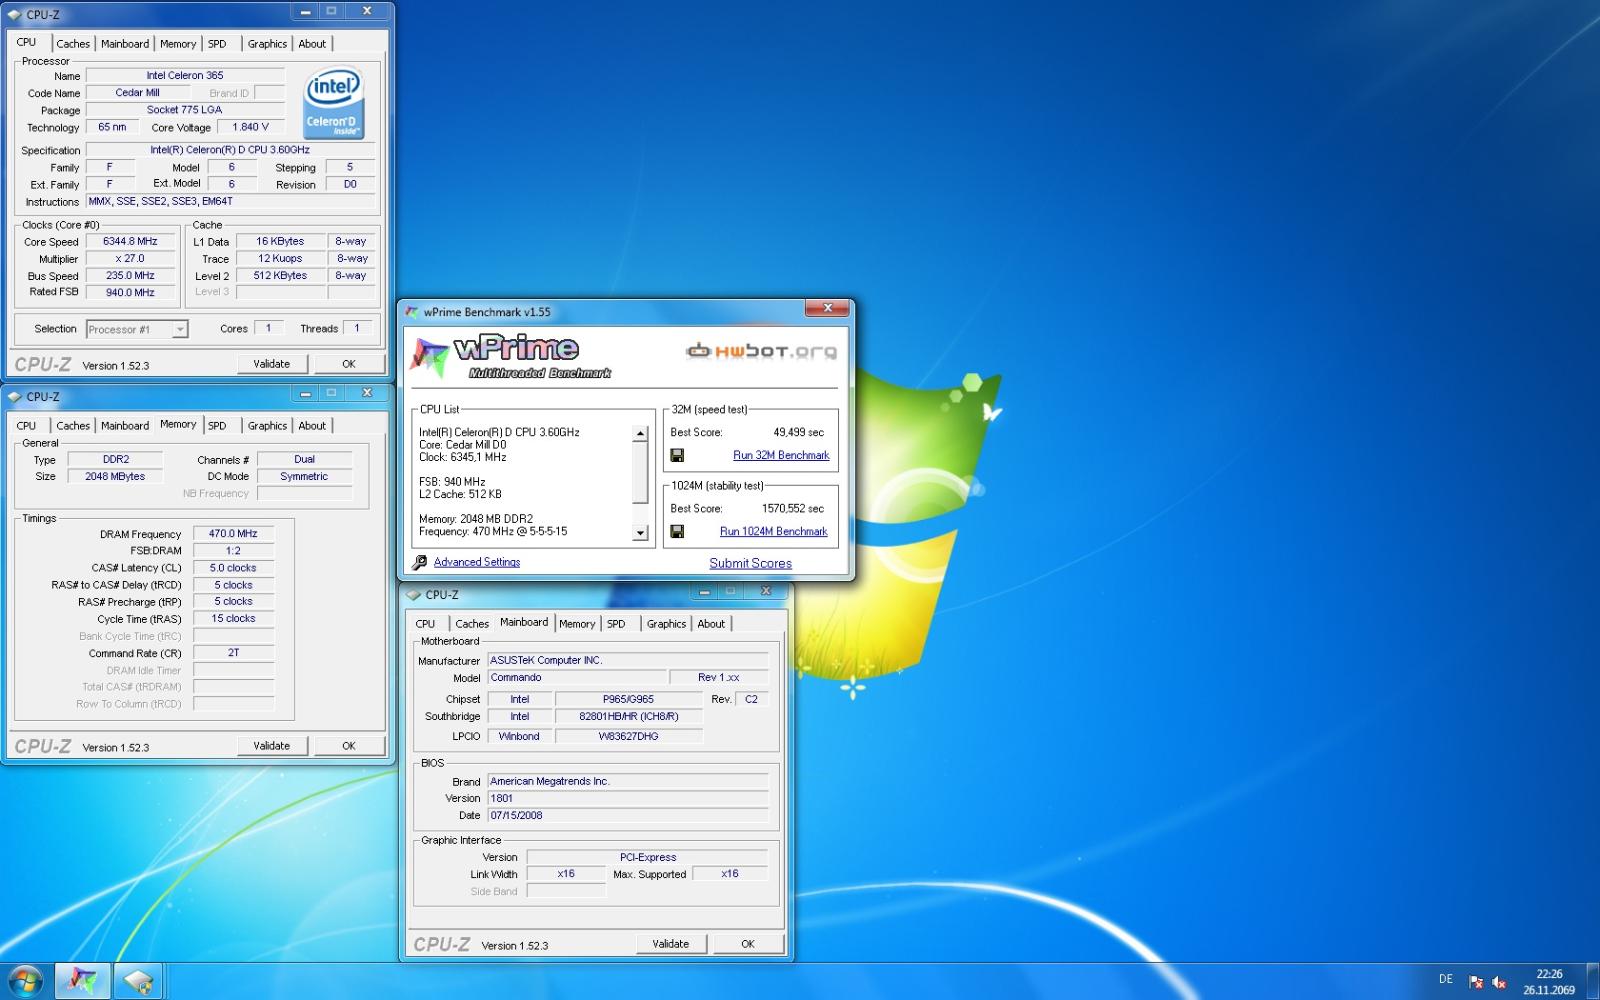Open Mainboard tab in top CPU-Z window
1600x1000 pixels.
click(x=125, y=44)
